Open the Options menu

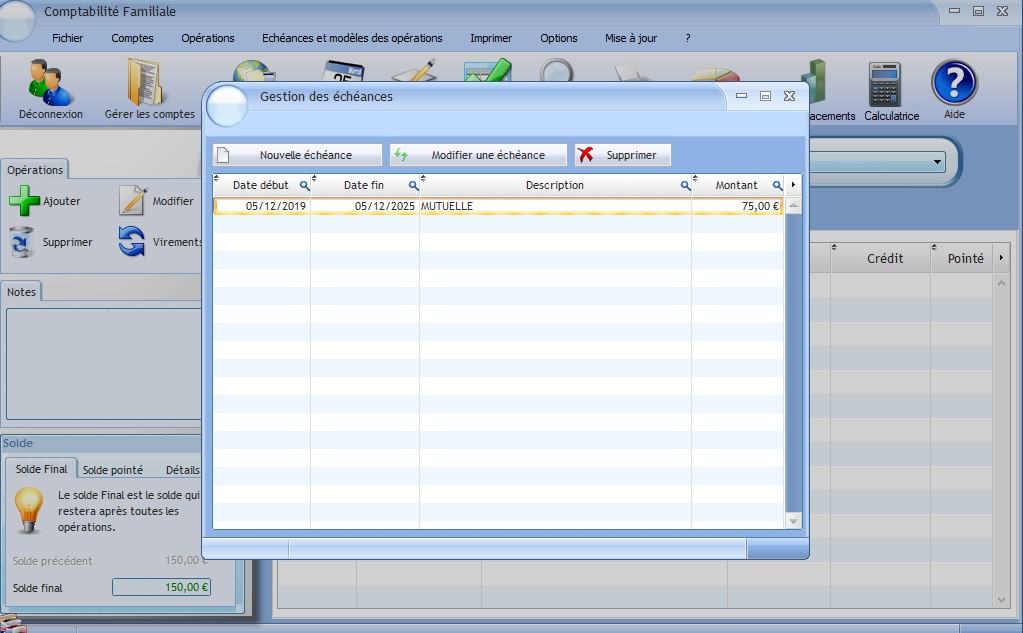coord(558,38)
